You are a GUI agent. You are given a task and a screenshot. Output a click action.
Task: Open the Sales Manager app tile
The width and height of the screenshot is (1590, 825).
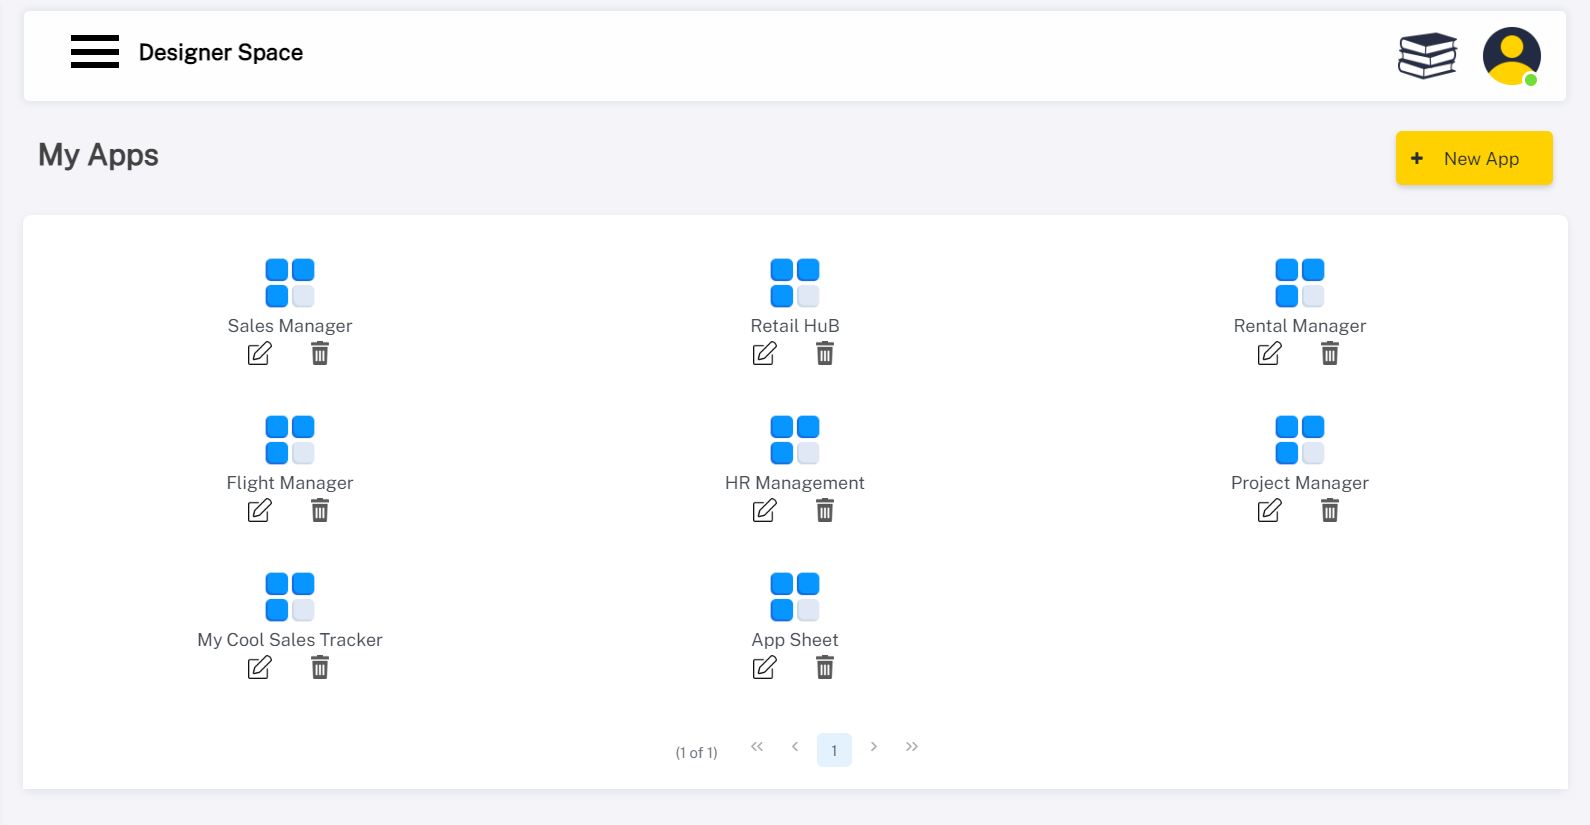click(290, 283)
